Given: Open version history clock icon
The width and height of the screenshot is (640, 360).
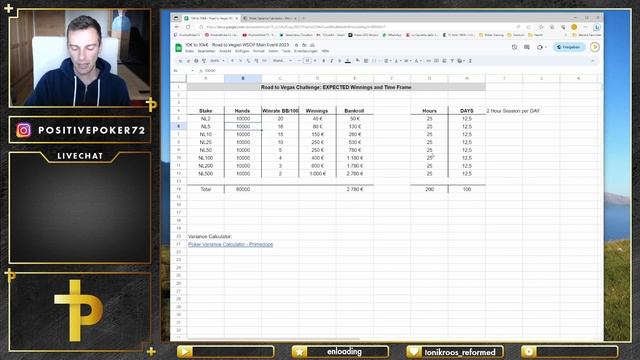Looking at the screenshot, I should (x=514, y=47).
